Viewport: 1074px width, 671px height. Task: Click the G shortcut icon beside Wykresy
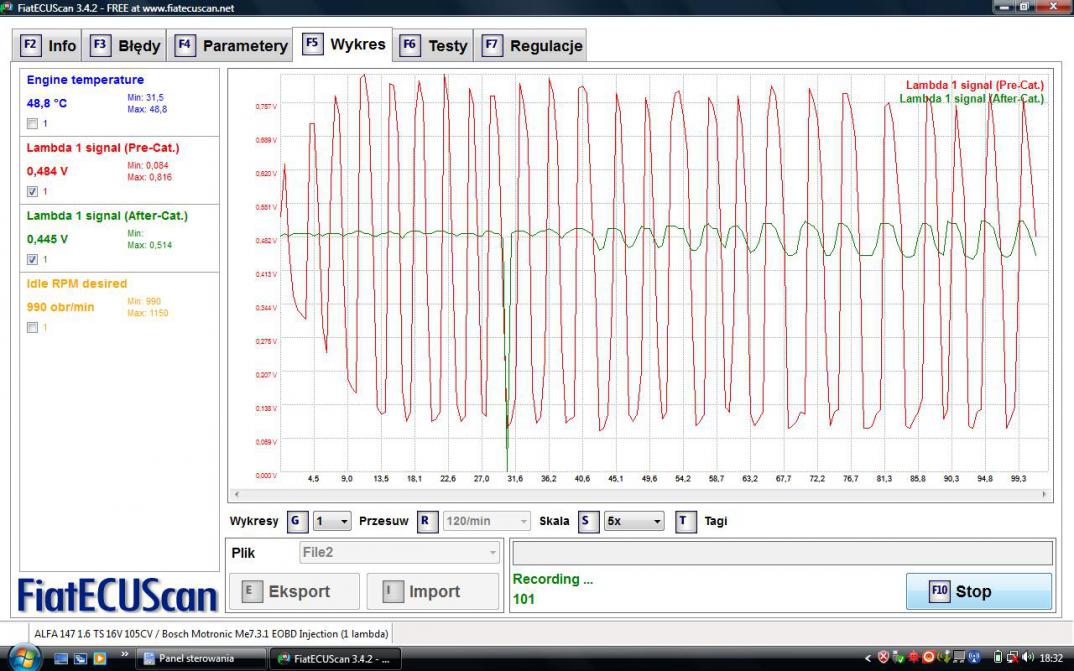(297, 521)
